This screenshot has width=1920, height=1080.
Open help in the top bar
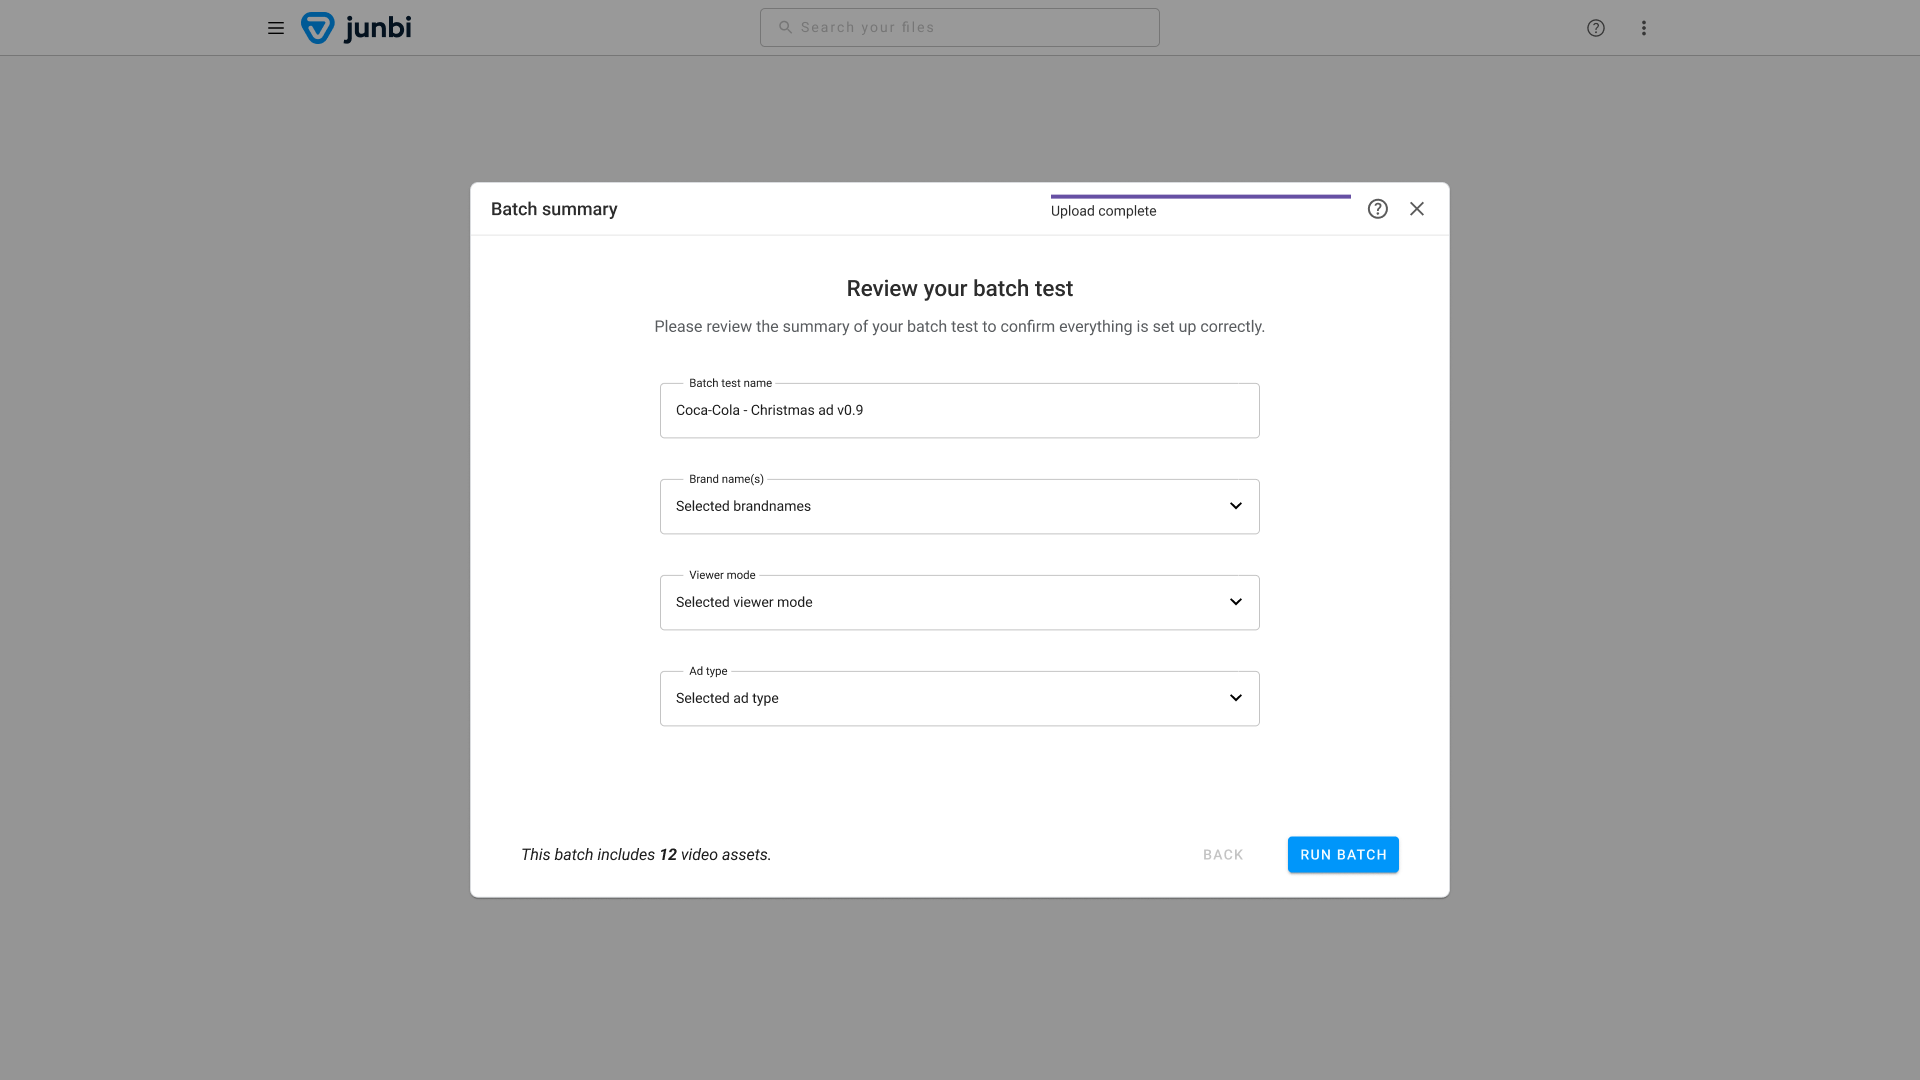(1596, 28)
